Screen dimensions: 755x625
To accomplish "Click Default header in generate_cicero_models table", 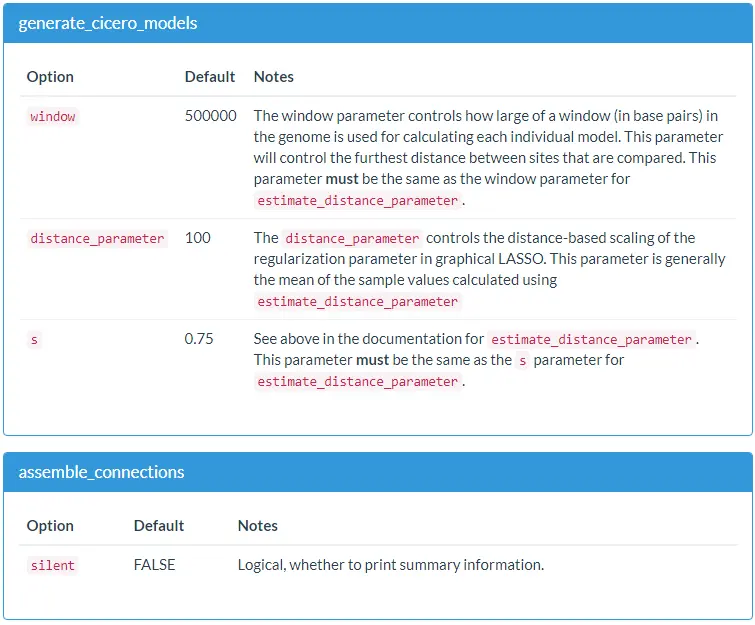I will pyautogui.click(x=210, y=77).
